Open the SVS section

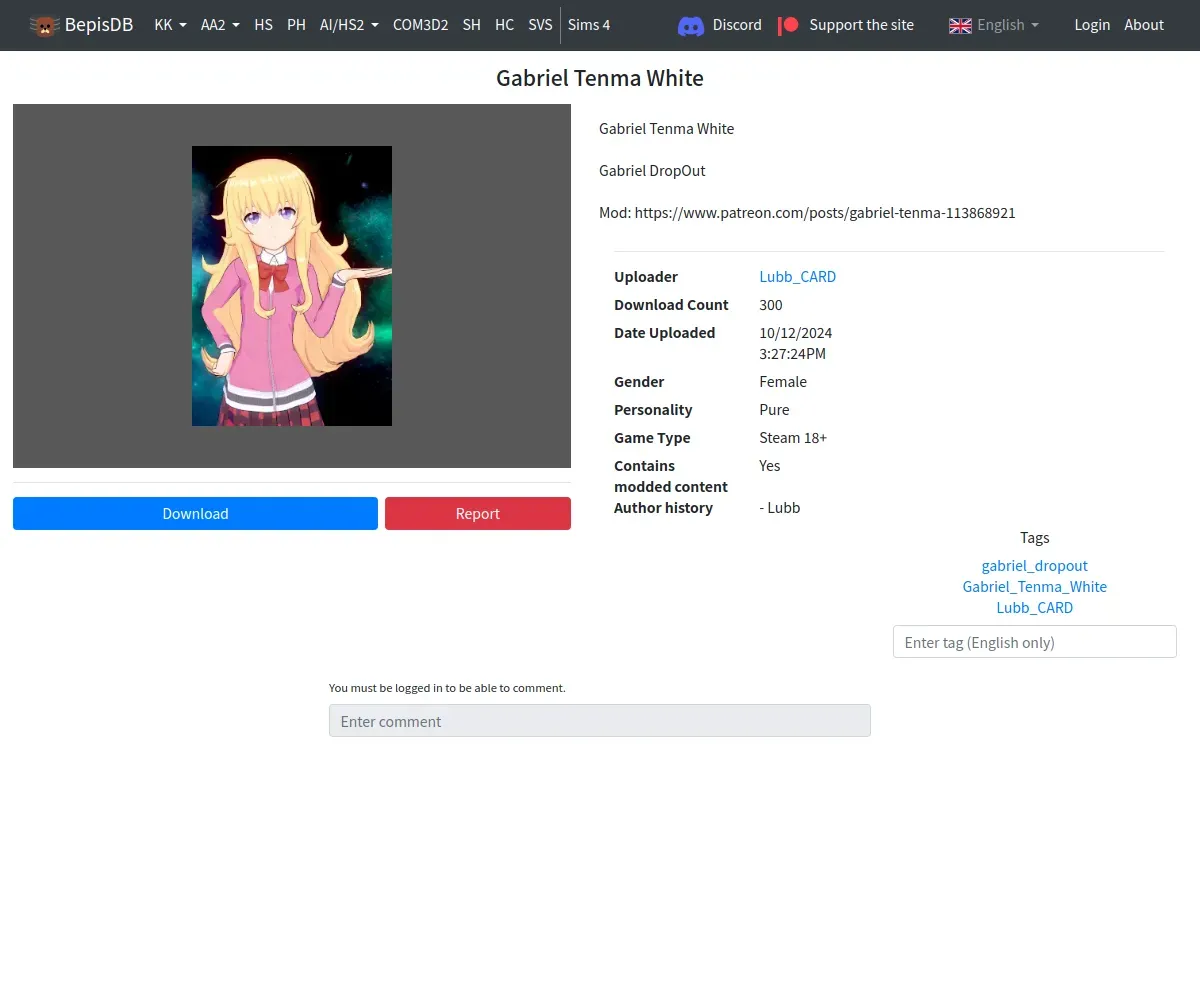[x=540, y=25]
